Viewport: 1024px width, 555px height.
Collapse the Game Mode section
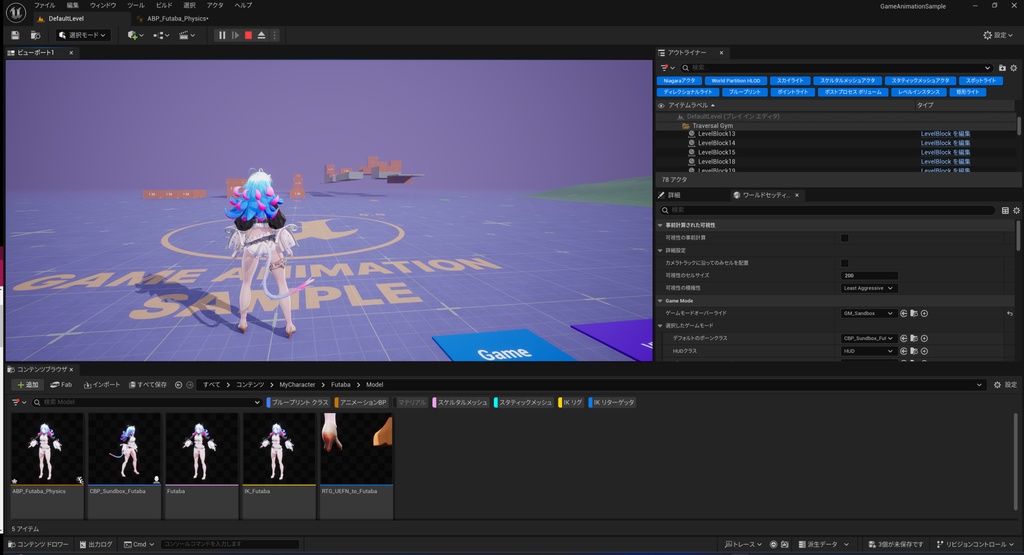(660, 301)
